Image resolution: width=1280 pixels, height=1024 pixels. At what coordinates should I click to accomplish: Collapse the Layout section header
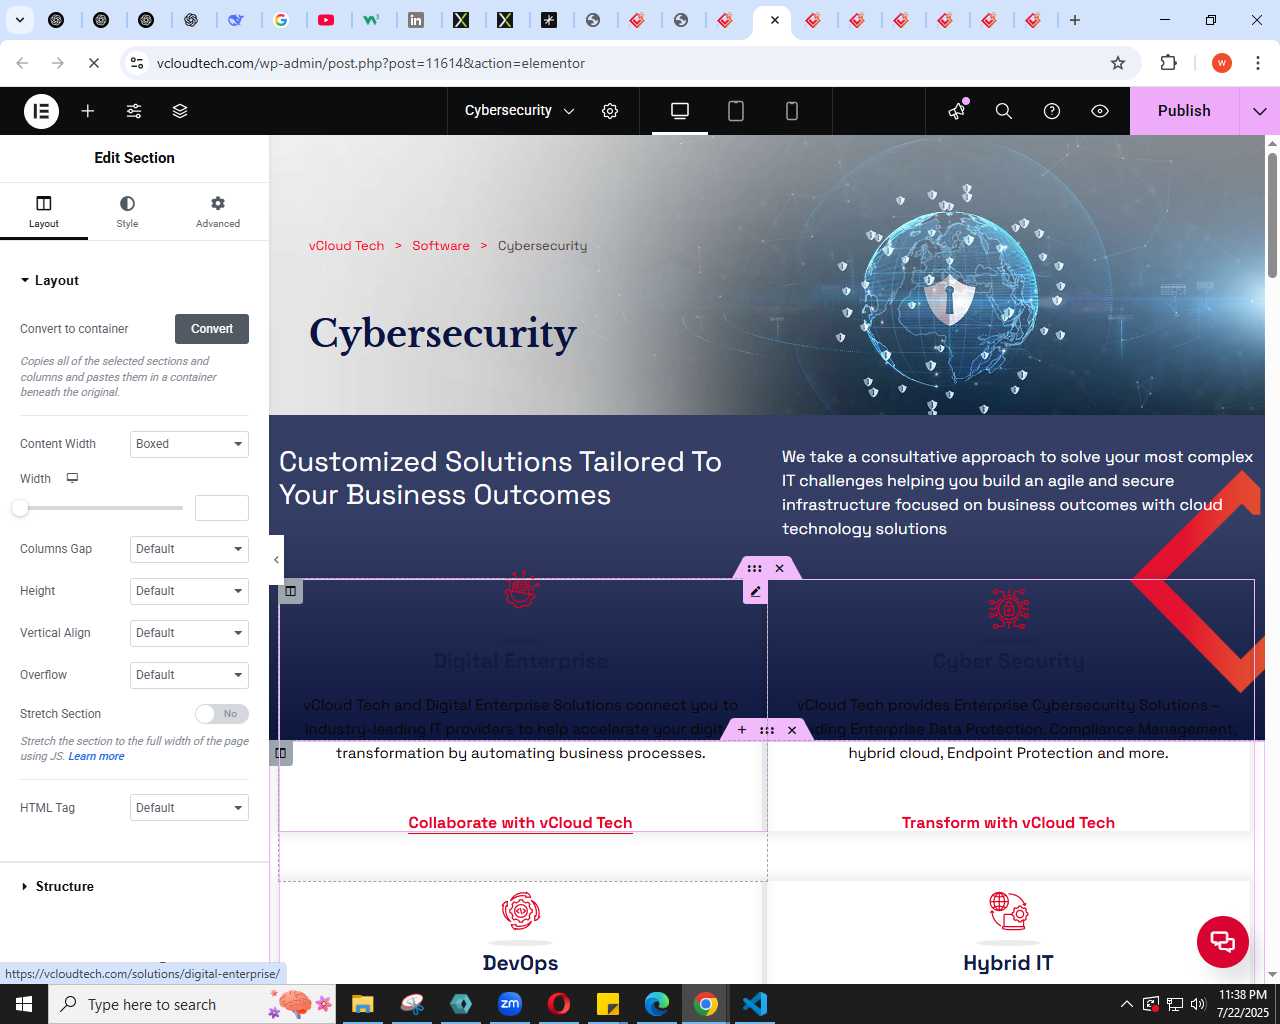click(134, 281)
